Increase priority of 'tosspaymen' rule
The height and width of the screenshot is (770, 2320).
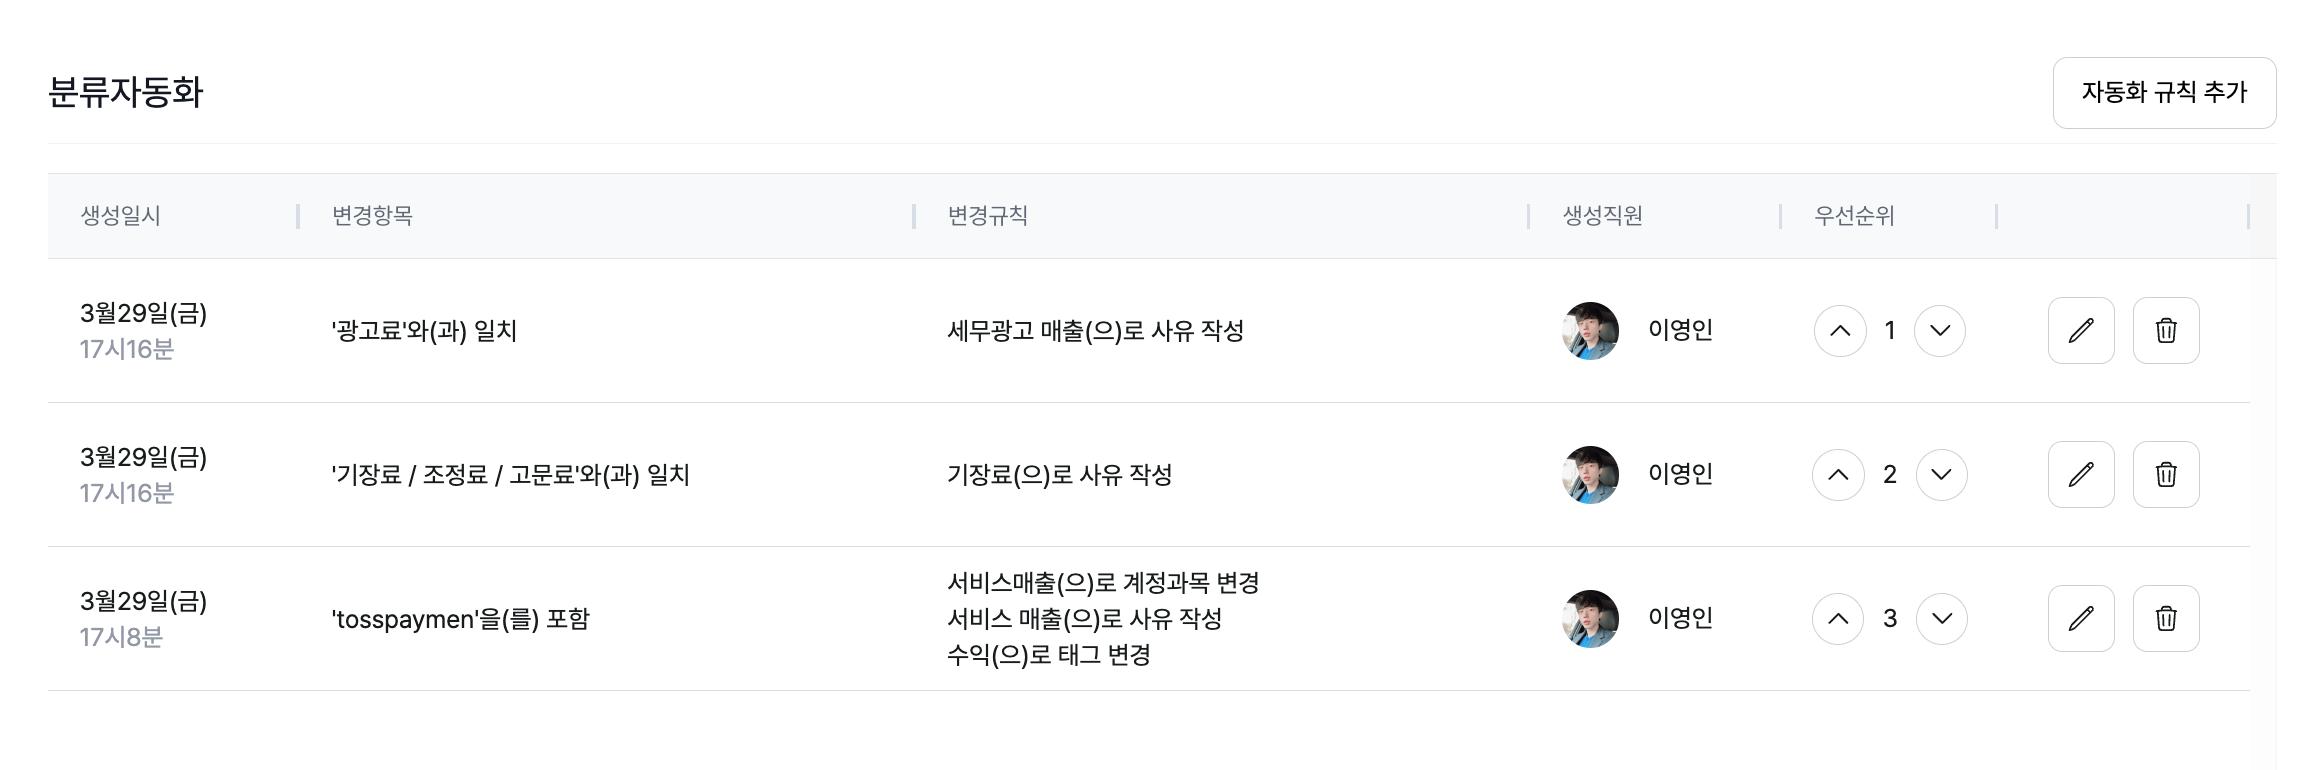[1838, 619]
